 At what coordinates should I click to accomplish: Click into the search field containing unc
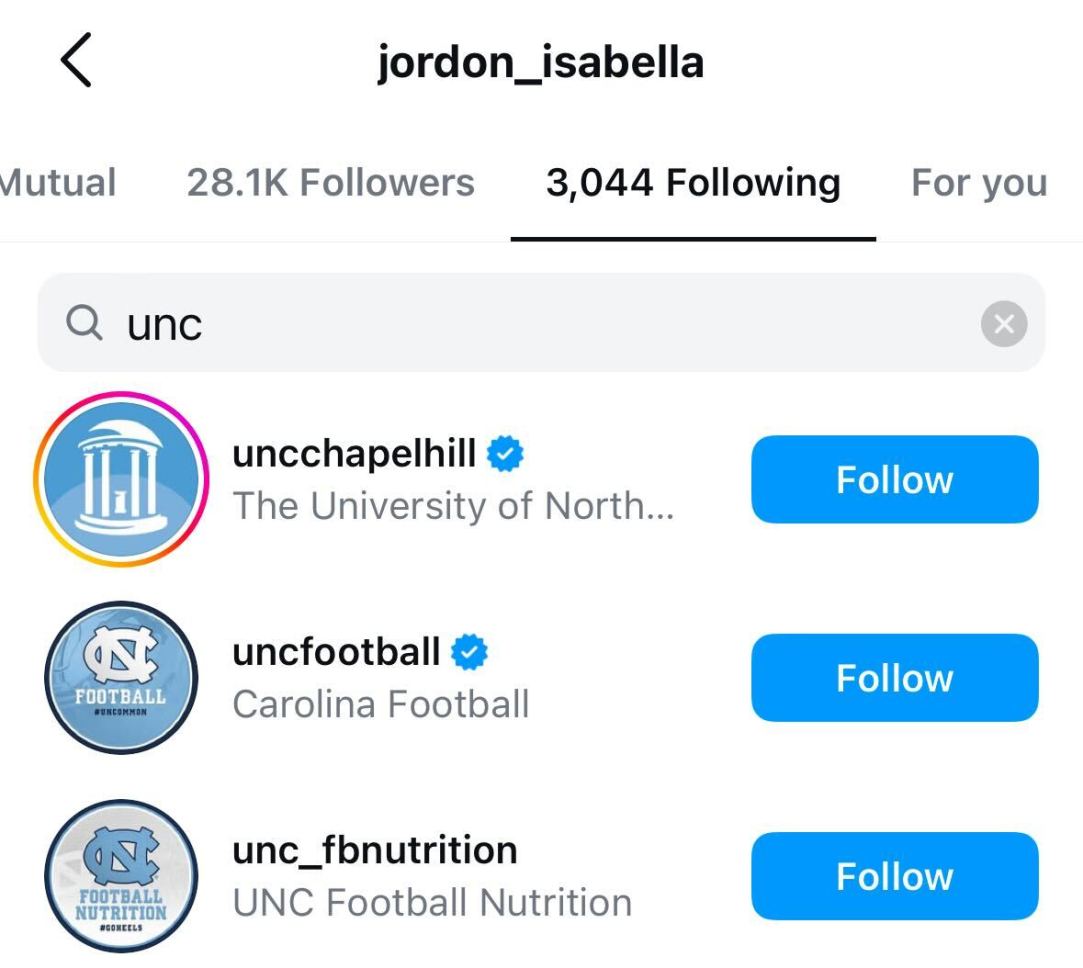click(540, 324)
